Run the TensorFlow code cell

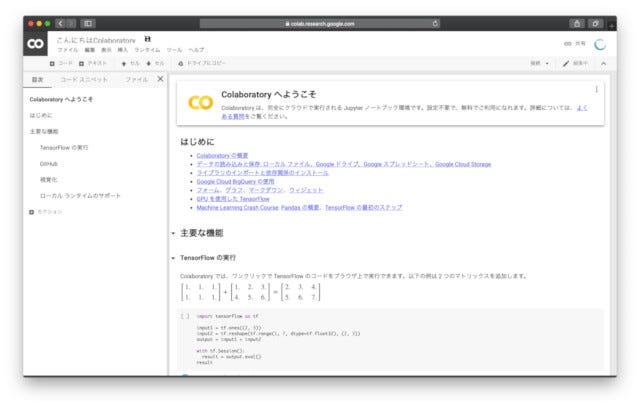point(185,315)
